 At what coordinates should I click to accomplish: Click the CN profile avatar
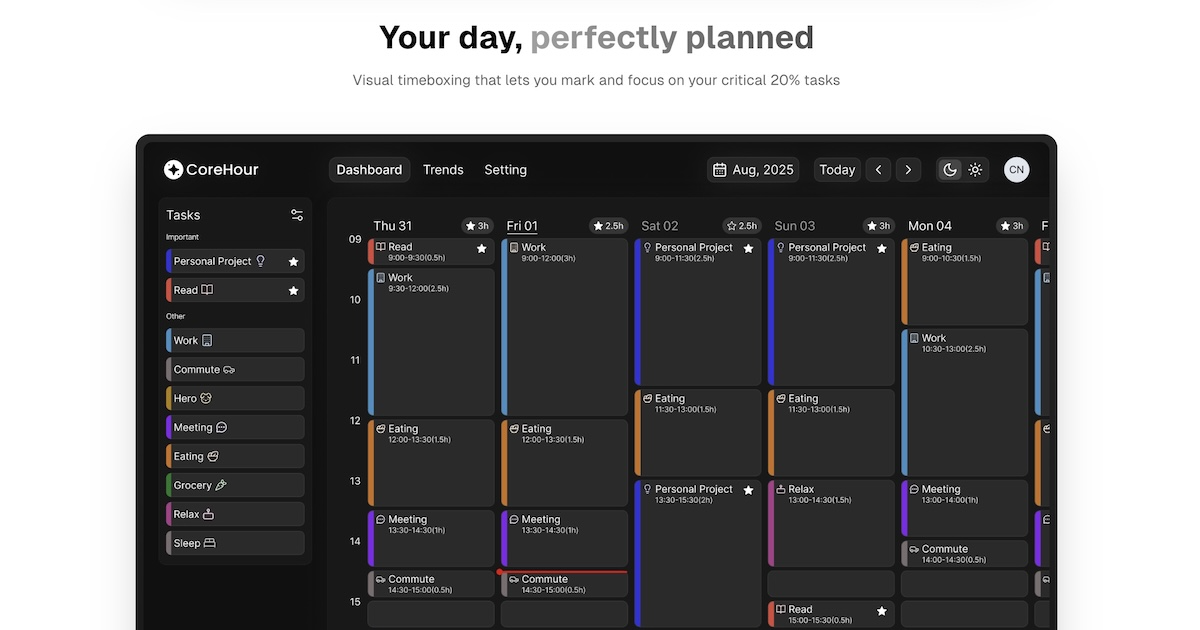(1016, 169)
